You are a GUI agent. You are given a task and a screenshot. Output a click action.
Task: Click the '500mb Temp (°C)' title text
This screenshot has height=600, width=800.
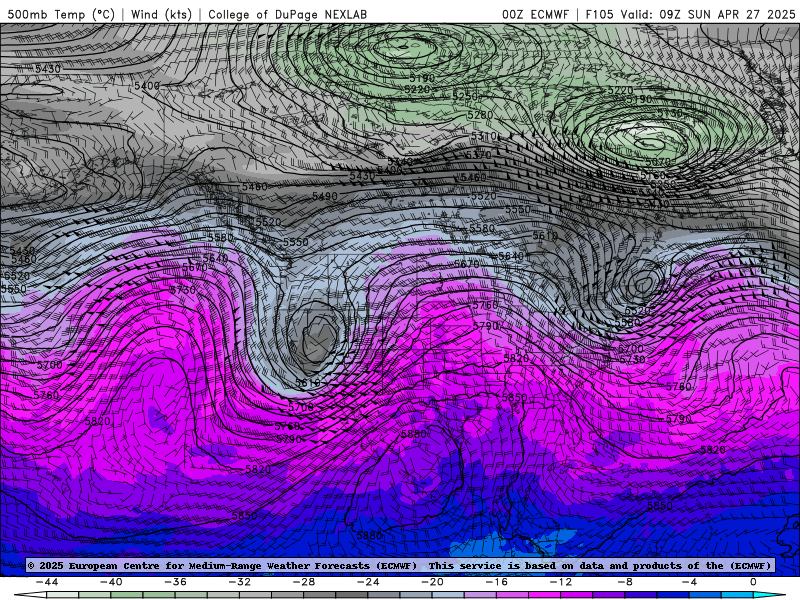tap(61, 14)
